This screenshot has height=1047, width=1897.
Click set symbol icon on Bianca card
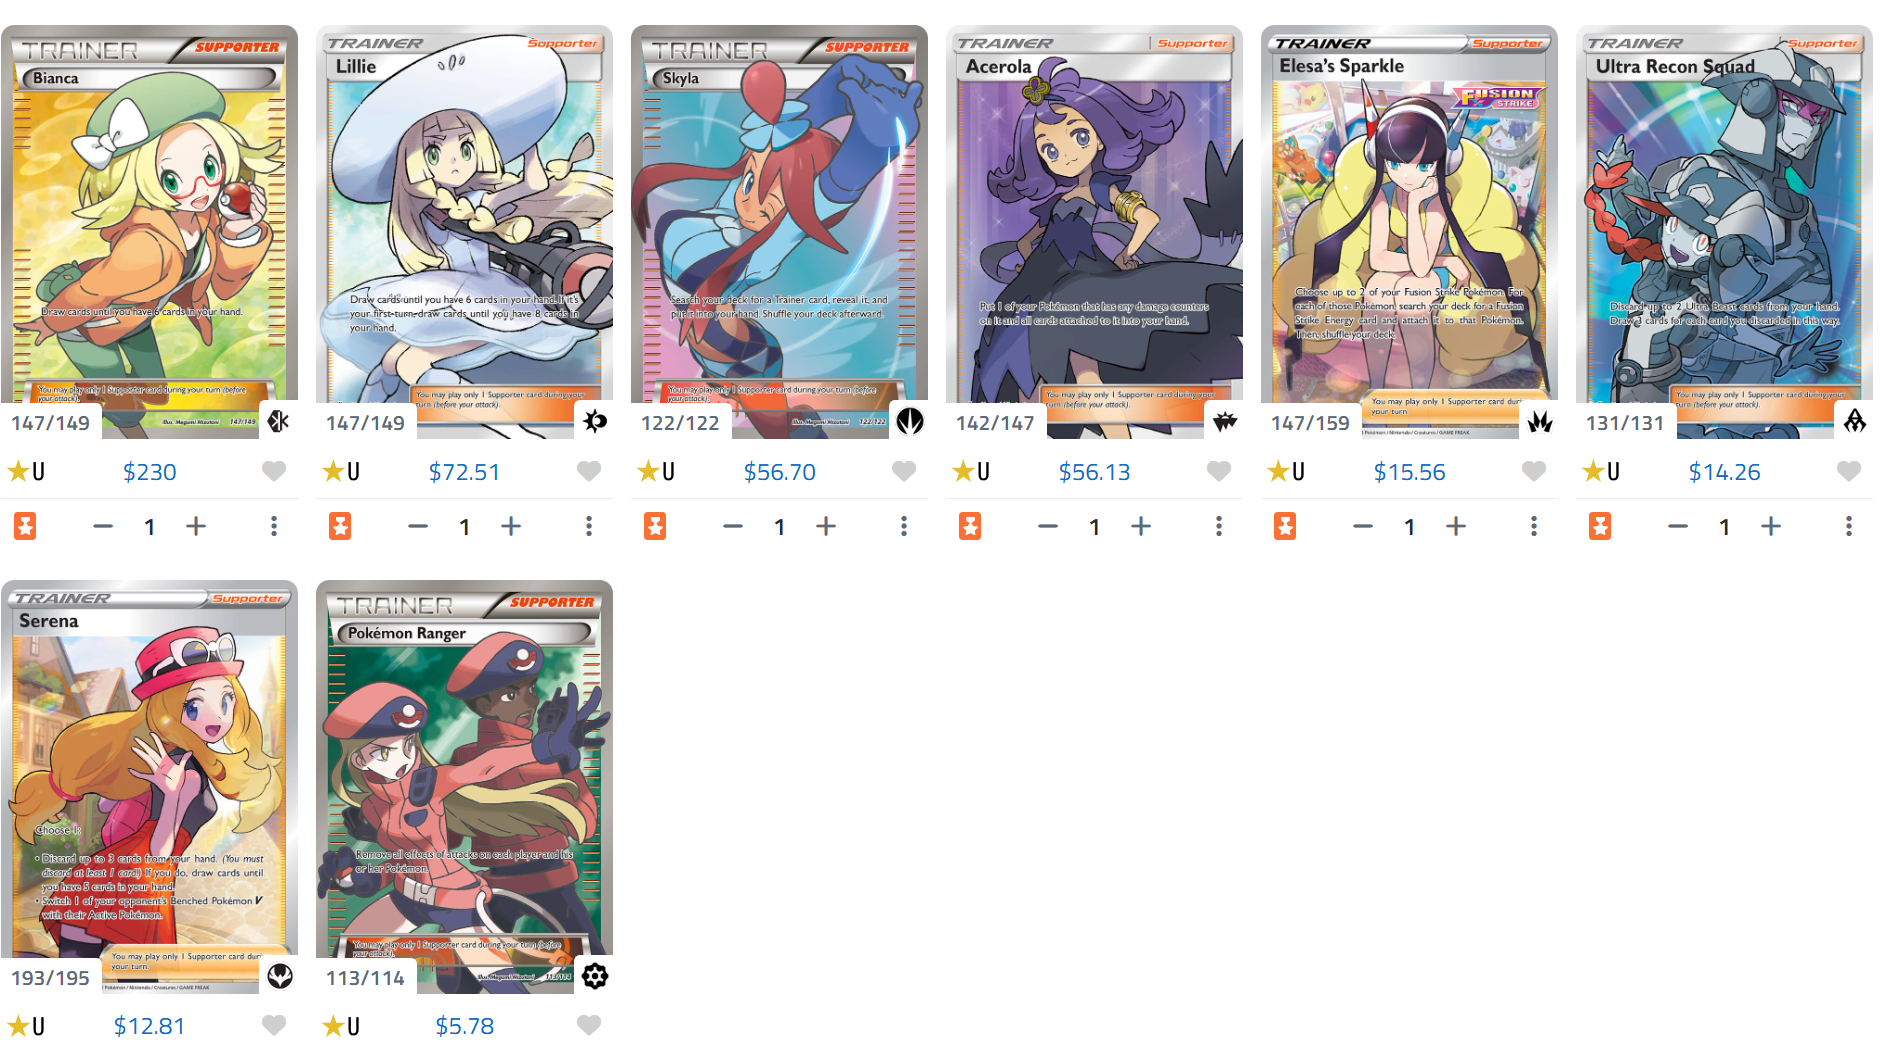tap(279, 421)
